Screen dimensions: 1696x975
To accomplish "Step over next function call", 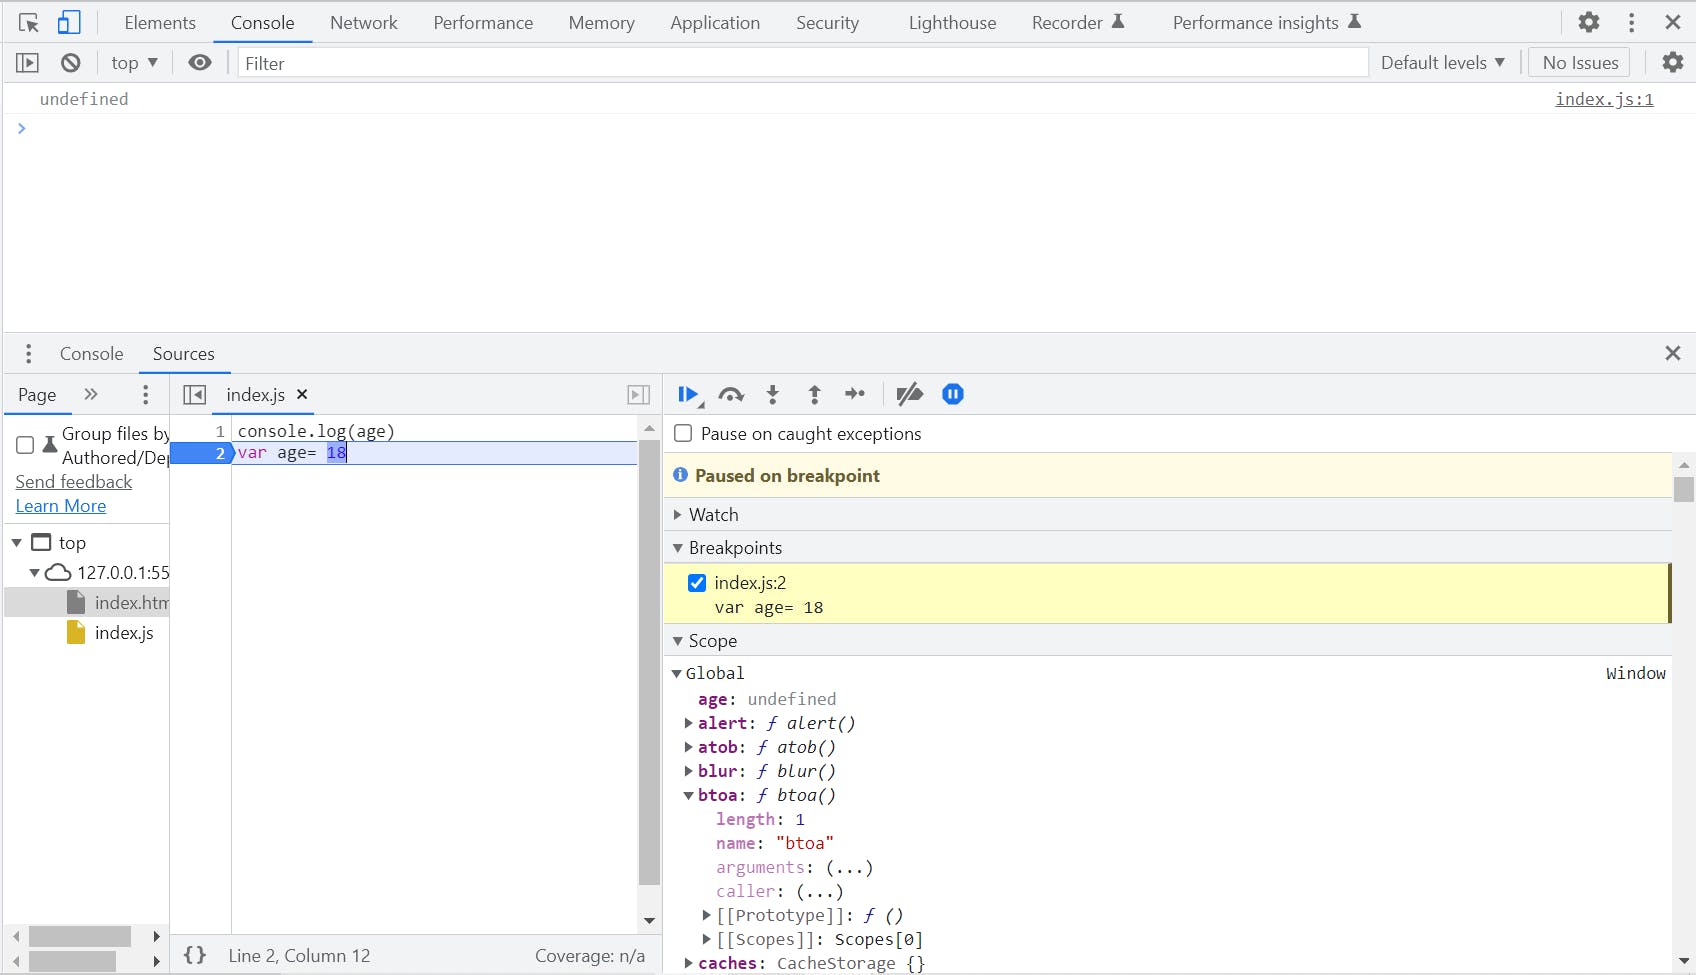I will [x=731, y=395].
